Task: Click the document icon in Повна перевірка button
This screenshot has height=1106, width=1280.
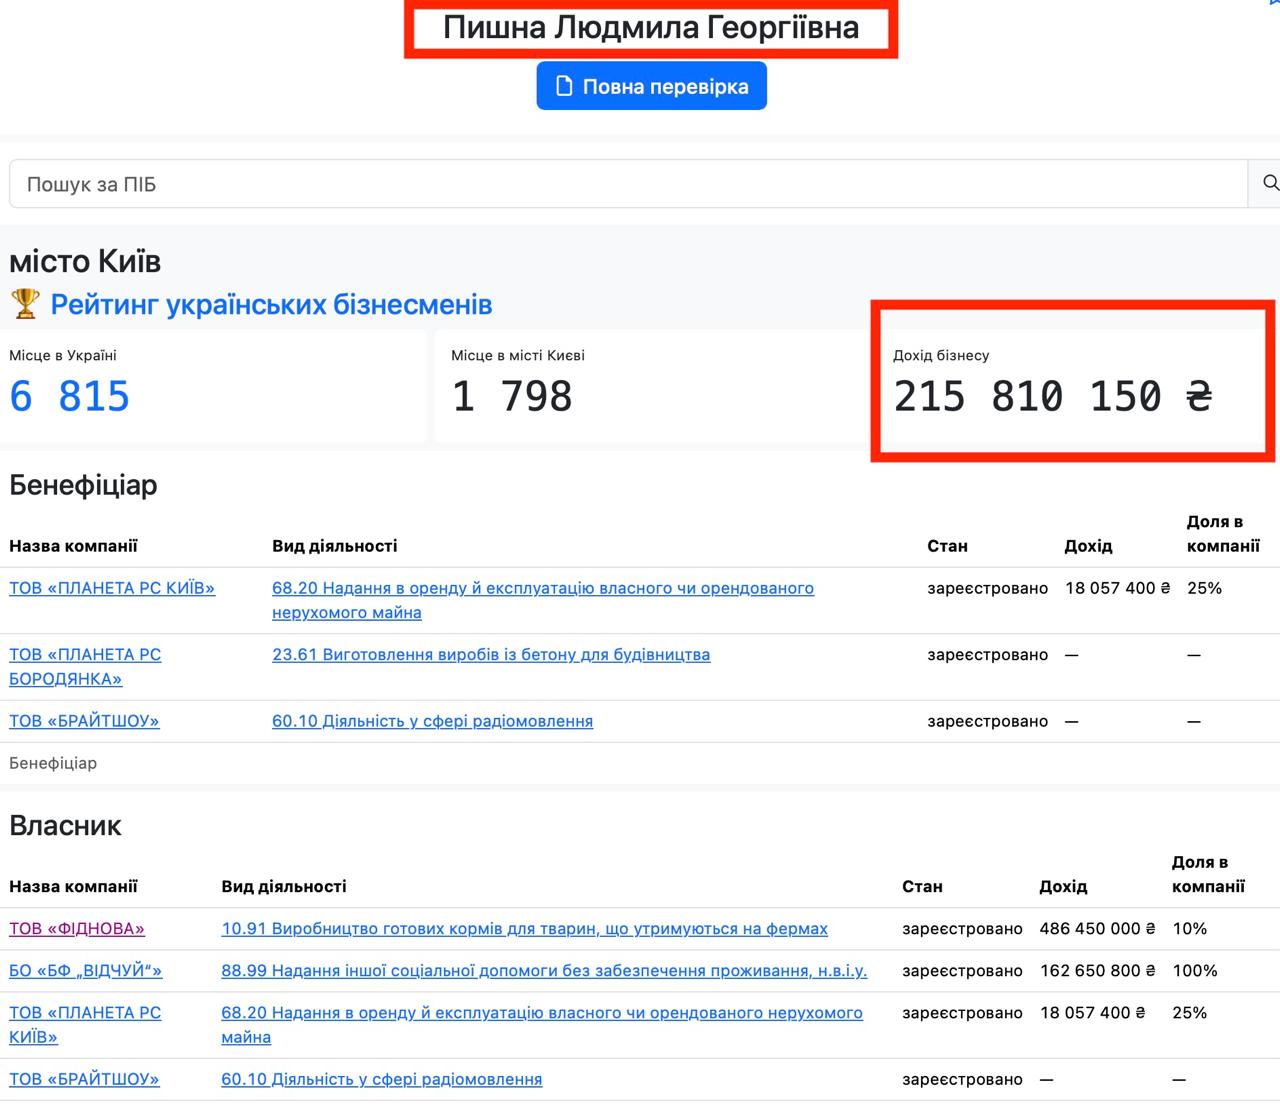Action: coord(564,86)
